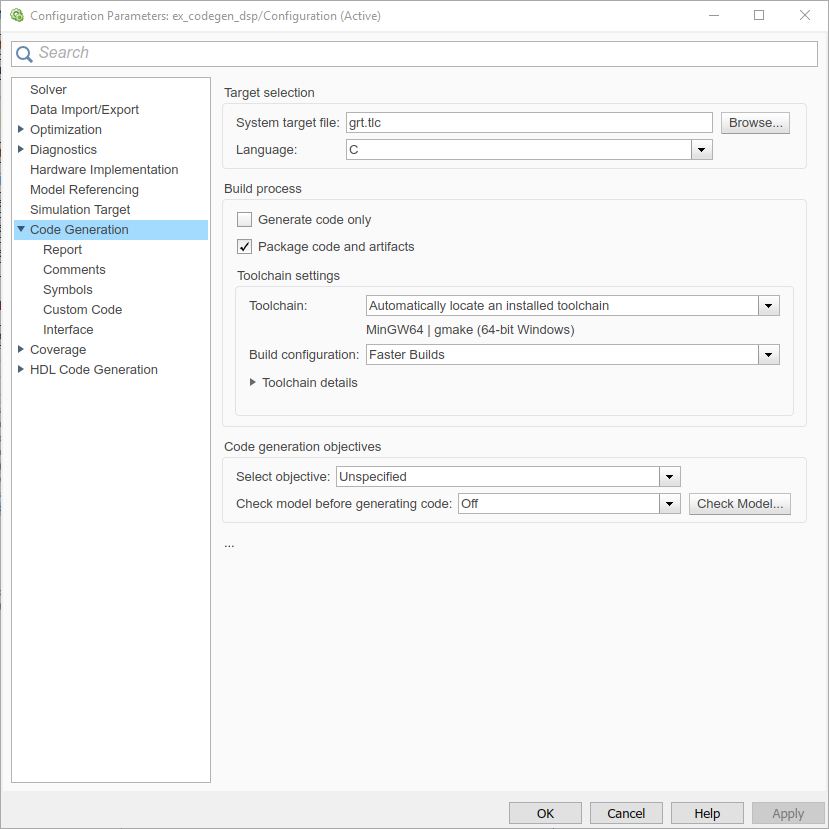Click the Select objective dropdown arrow

click(x=669, y=476)
